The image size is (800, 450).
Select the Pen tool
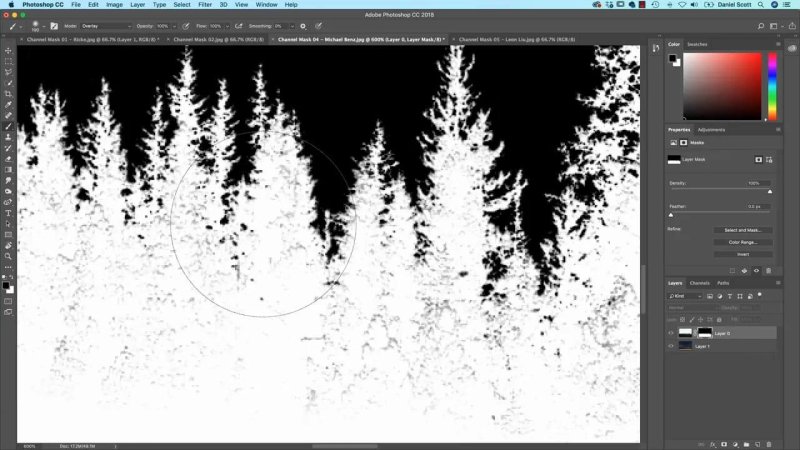8,202
